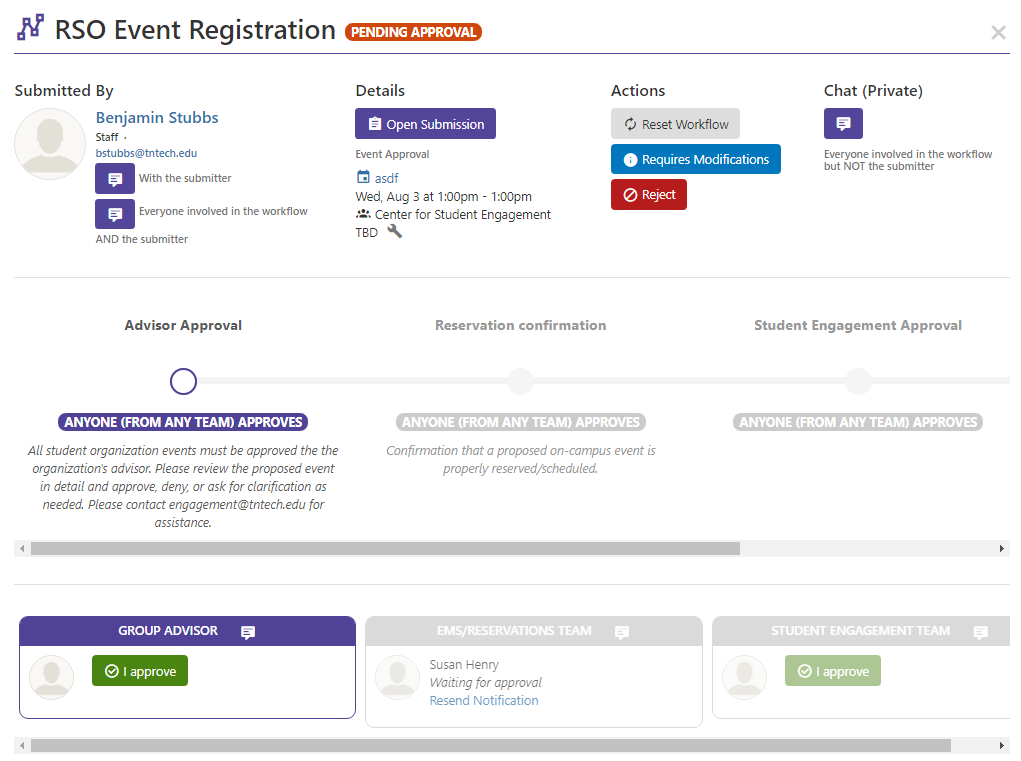Open chat with the submitter only
Screen dimensions: 1021x761
(x=114, y=179)
